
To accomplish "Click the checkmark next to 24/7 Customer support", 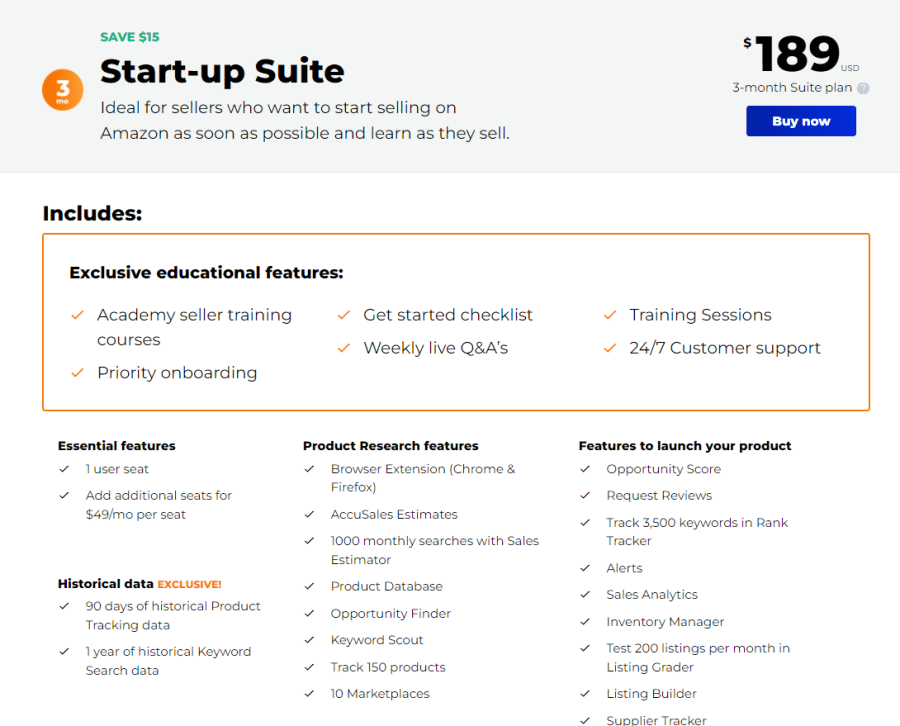I will 610,348.
